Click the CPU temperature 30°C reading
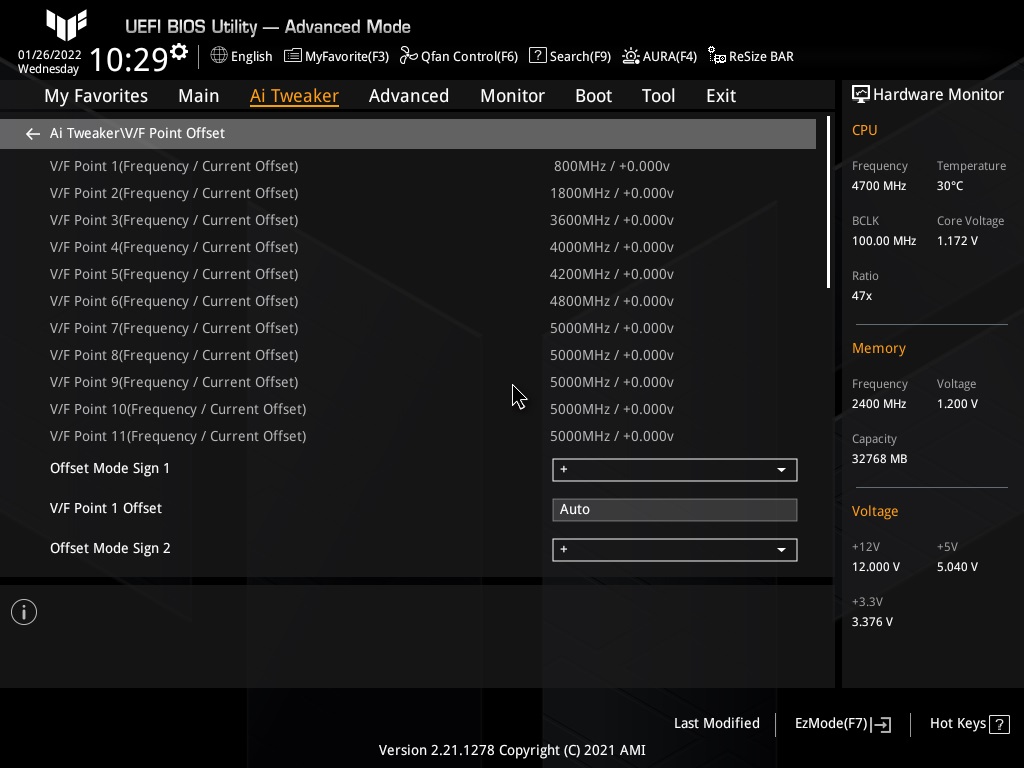 point(950,185)
